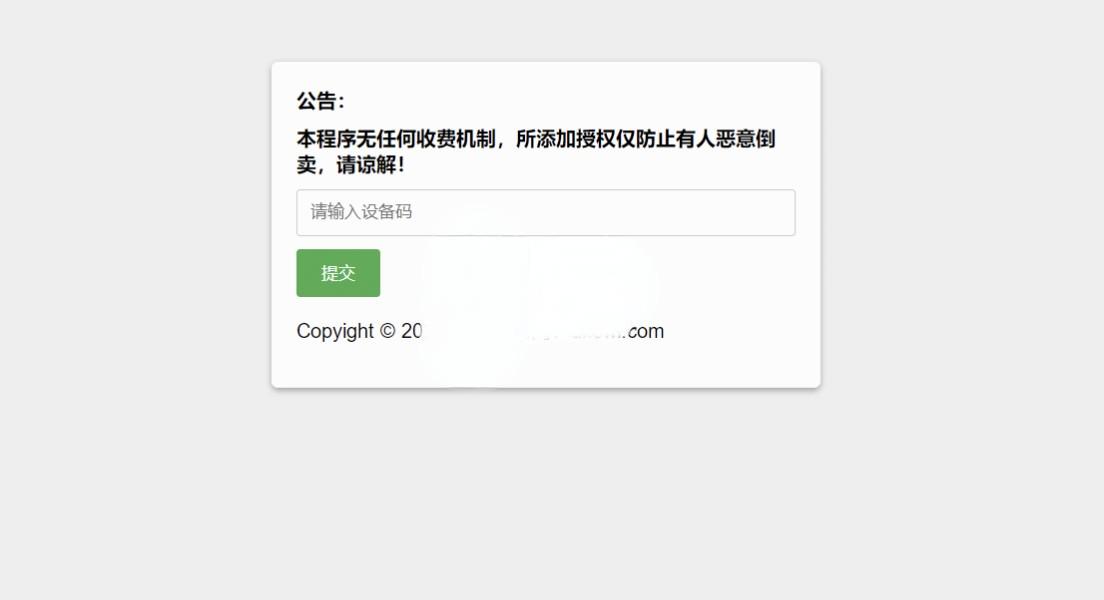Click the words 收费机制 in the notice
This screenshot has width=1104, height=600.
[456, 139]
